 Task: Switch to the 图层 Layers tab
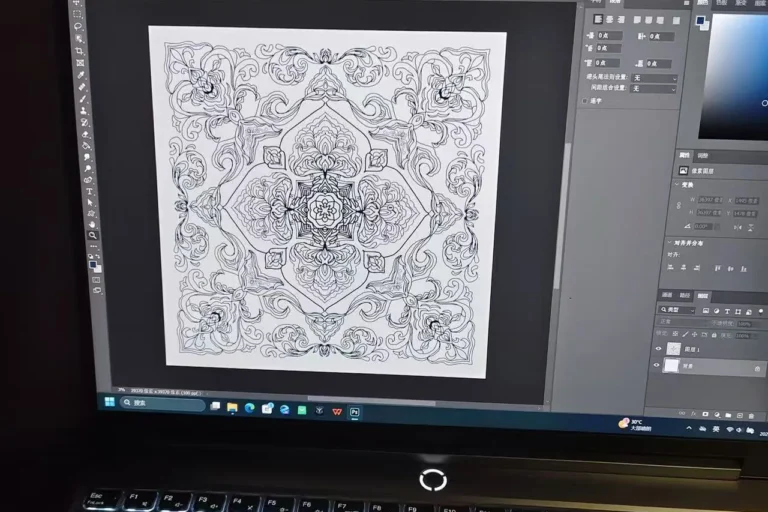click(703, 296)
